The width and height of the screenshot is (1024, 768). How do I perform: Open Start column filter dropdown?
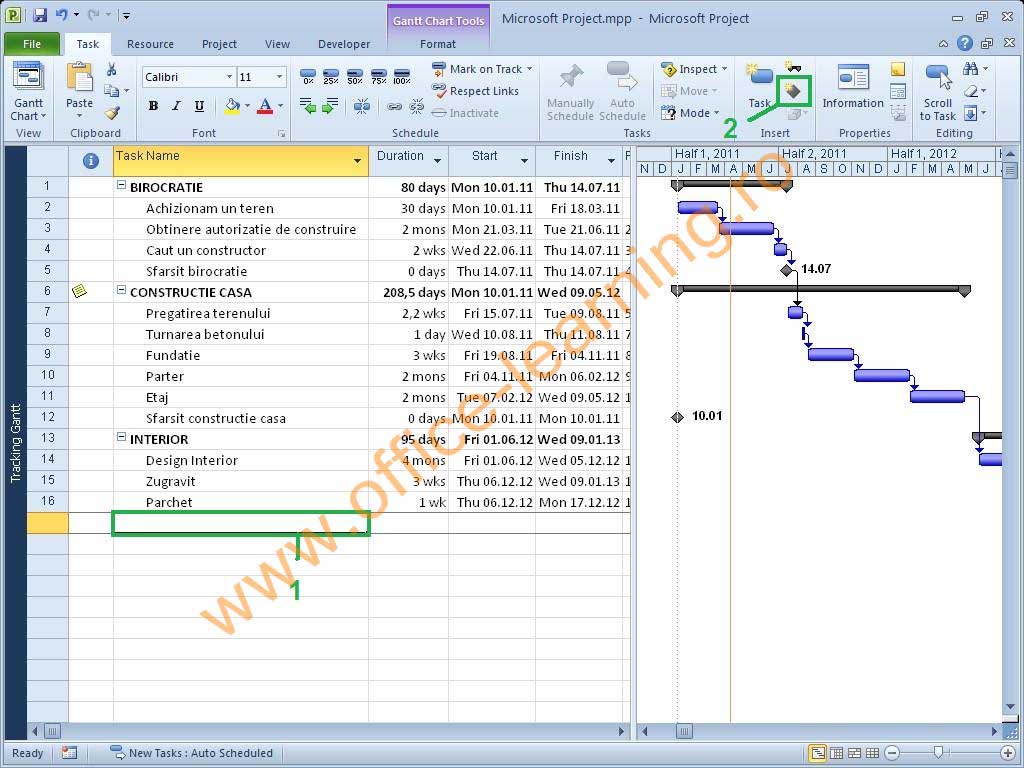coord(524,161)
